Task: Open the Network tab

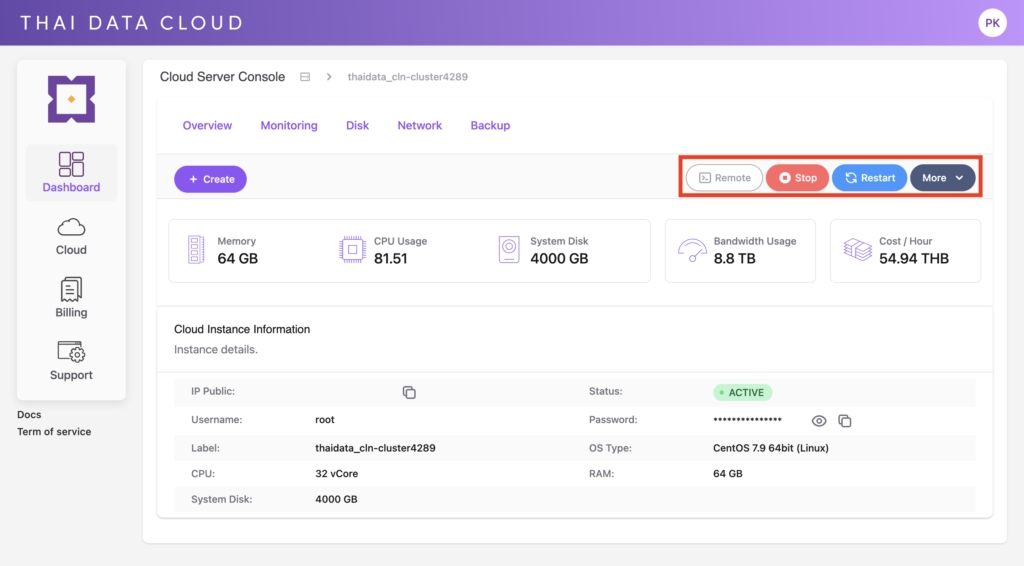Action: [x=419, y=126]
